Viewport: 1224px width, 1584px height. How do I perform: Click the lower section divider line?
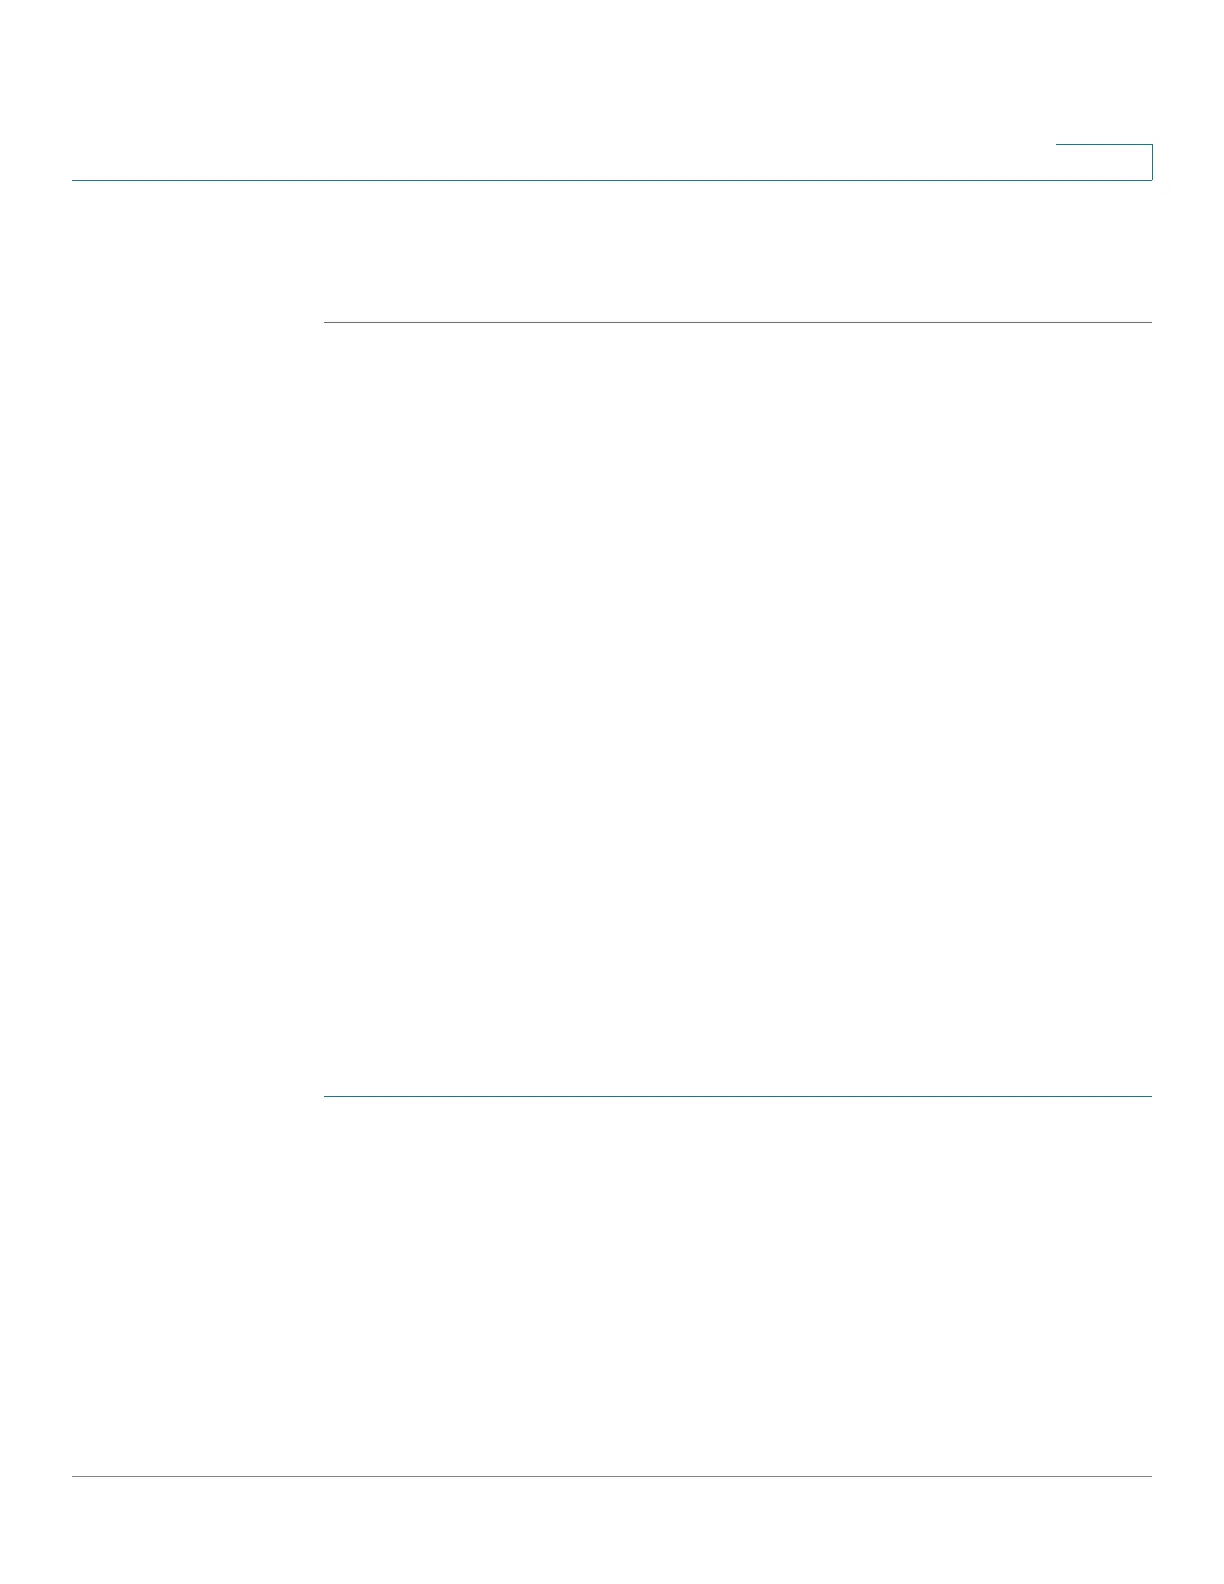738,1097
